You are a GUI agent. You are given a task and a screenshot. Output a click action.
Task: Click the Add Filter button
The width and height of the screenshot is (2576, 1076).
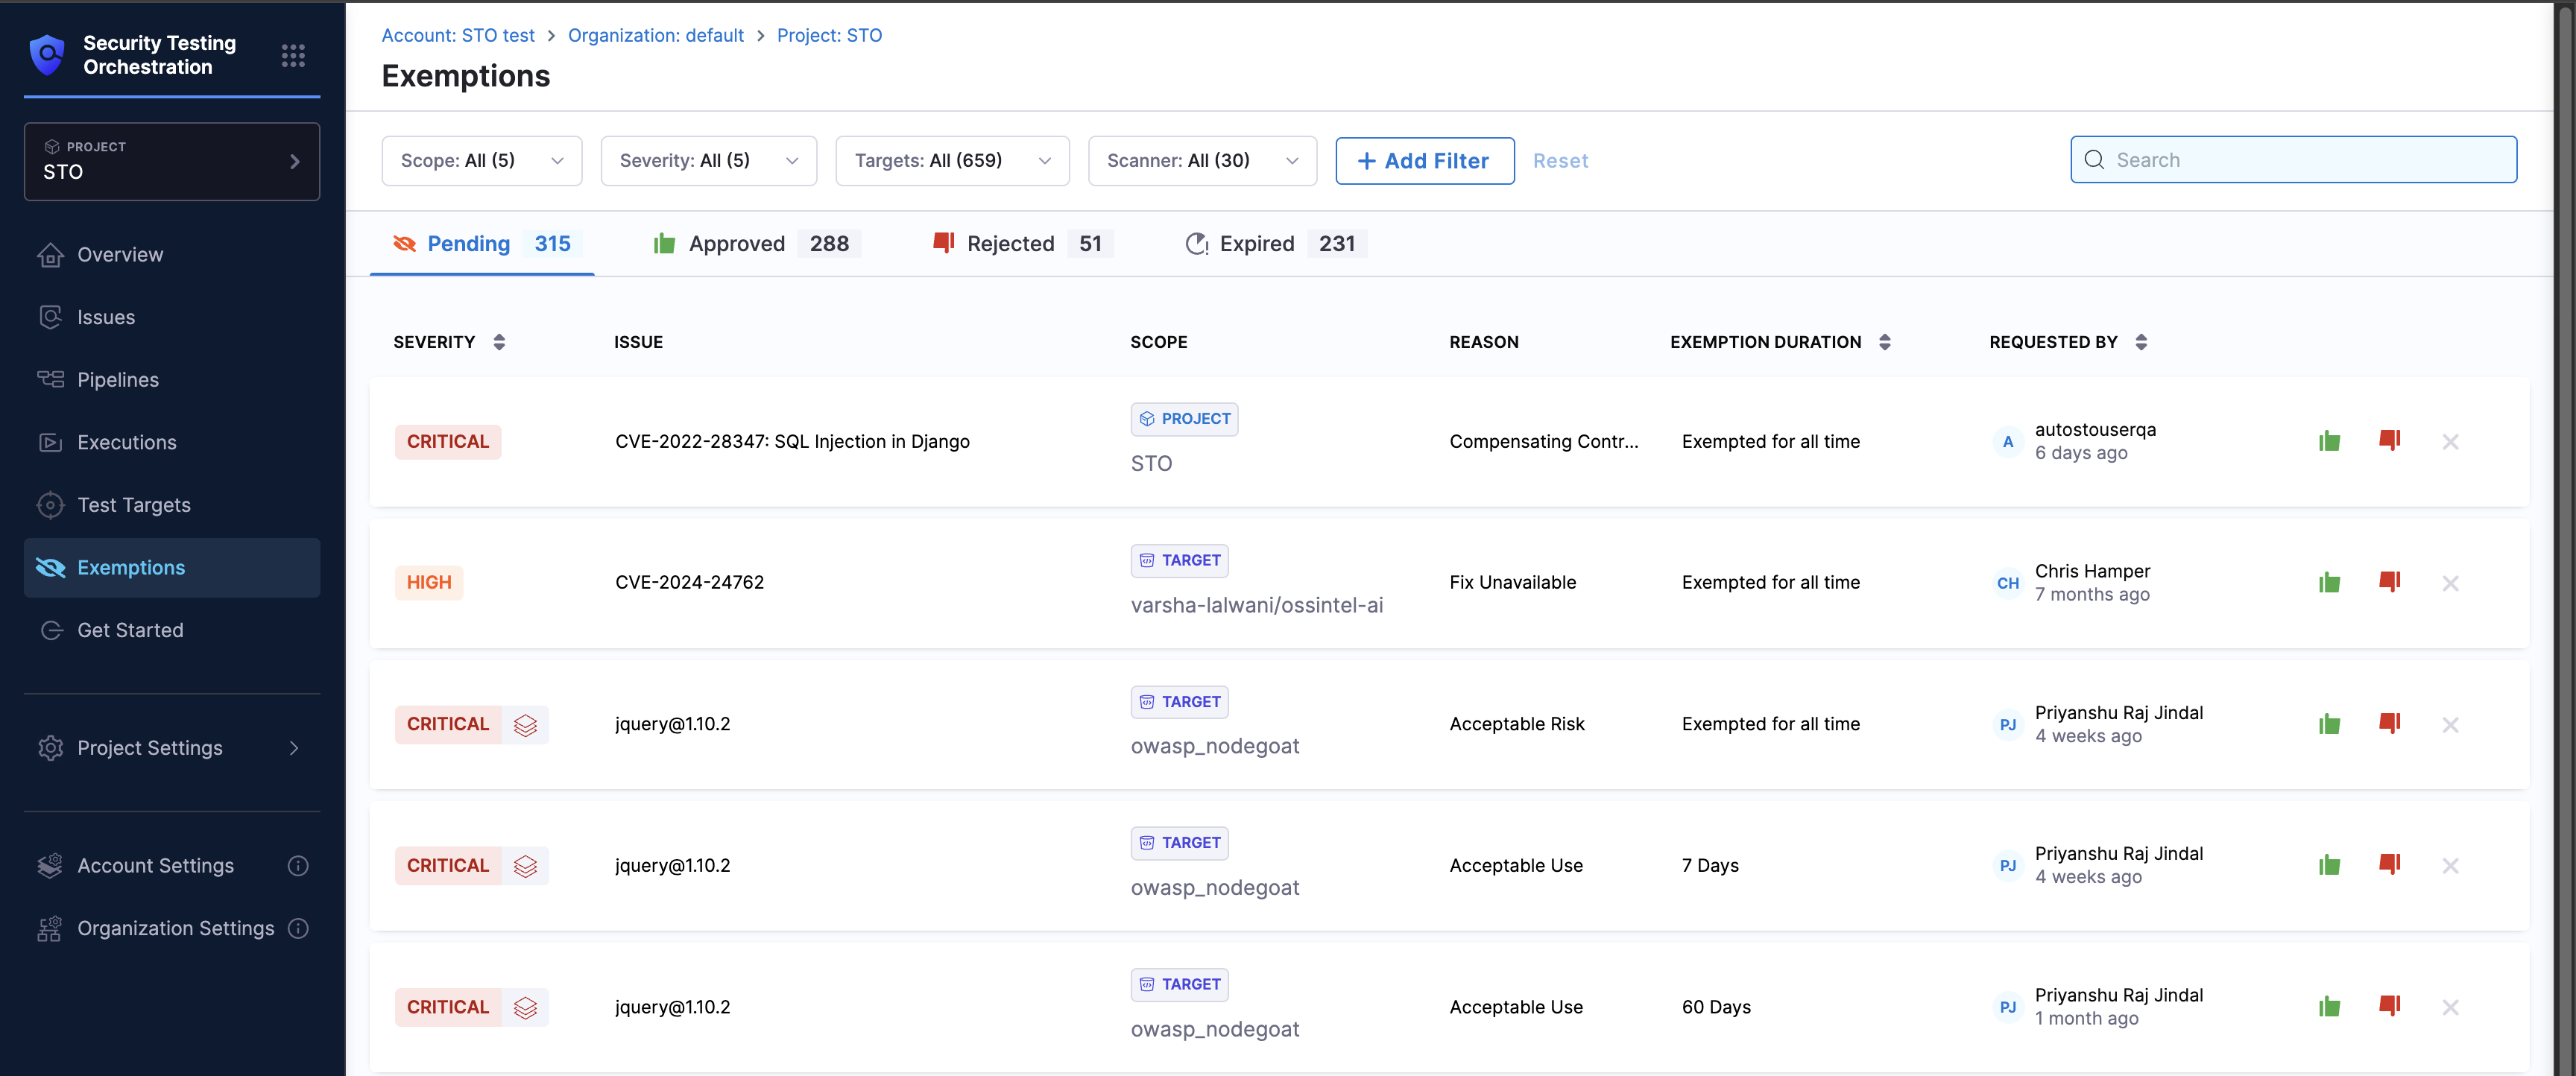pos(1424,161)
